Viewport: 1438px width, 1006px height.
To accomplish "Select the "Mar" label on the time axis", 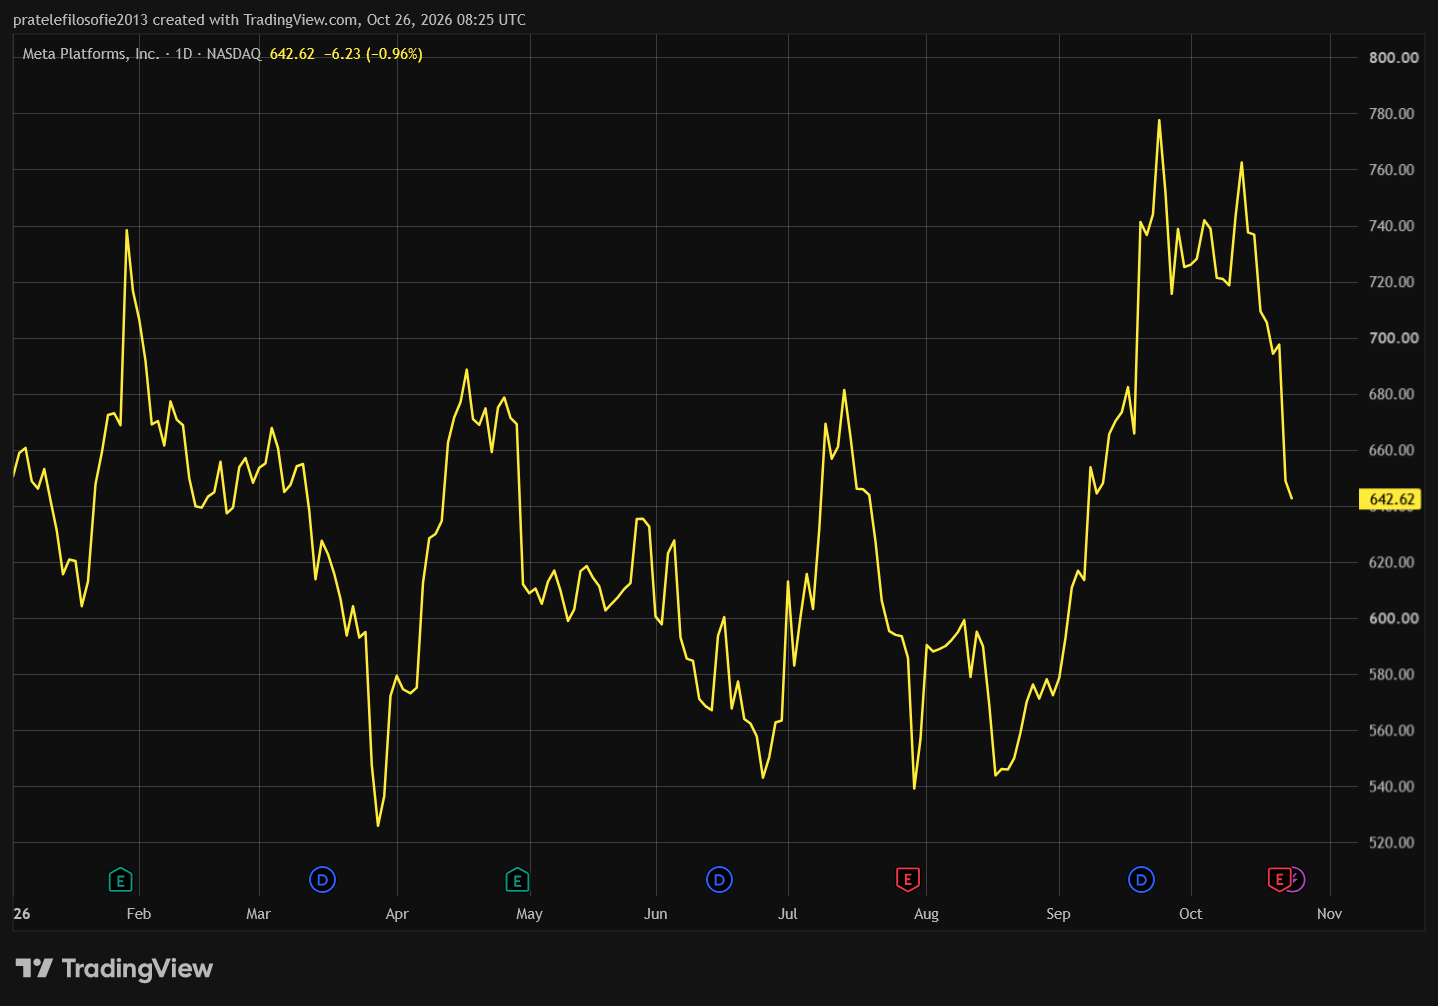I will pyautogui.click(x=258, y=914).
